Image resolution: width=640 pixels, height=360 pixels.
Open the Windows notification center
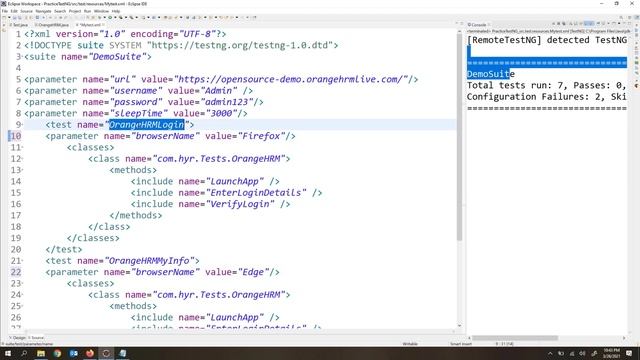[x=629, y=353]
